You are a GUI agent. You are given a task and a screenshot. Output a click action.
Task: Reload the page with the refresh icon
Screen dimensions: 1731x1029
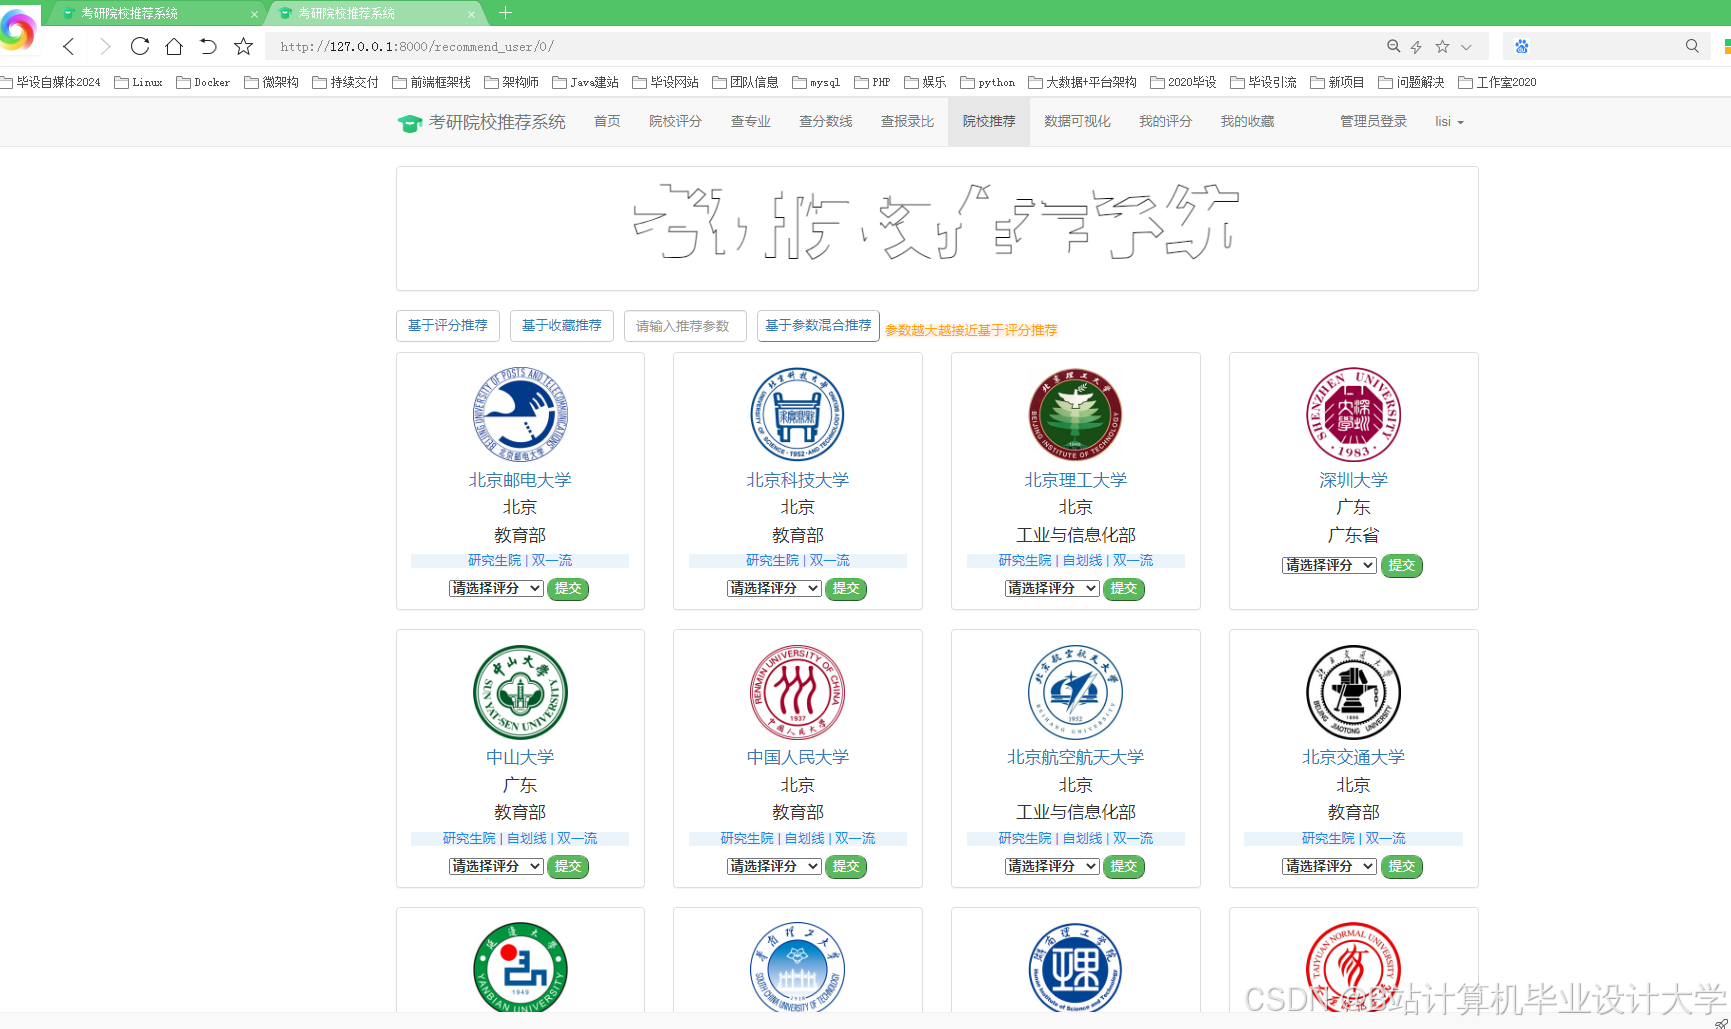click(140, 46)
